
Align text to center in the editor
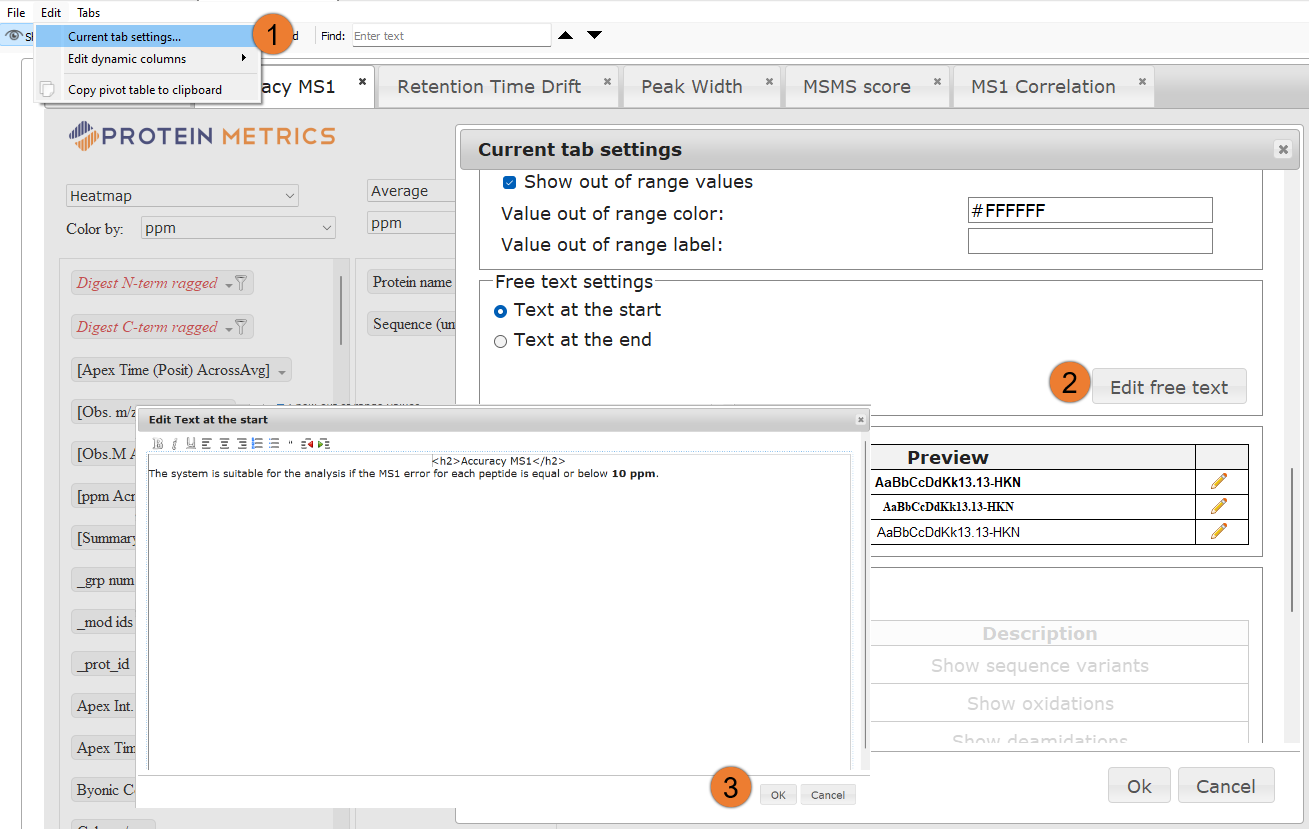[224, 443]
